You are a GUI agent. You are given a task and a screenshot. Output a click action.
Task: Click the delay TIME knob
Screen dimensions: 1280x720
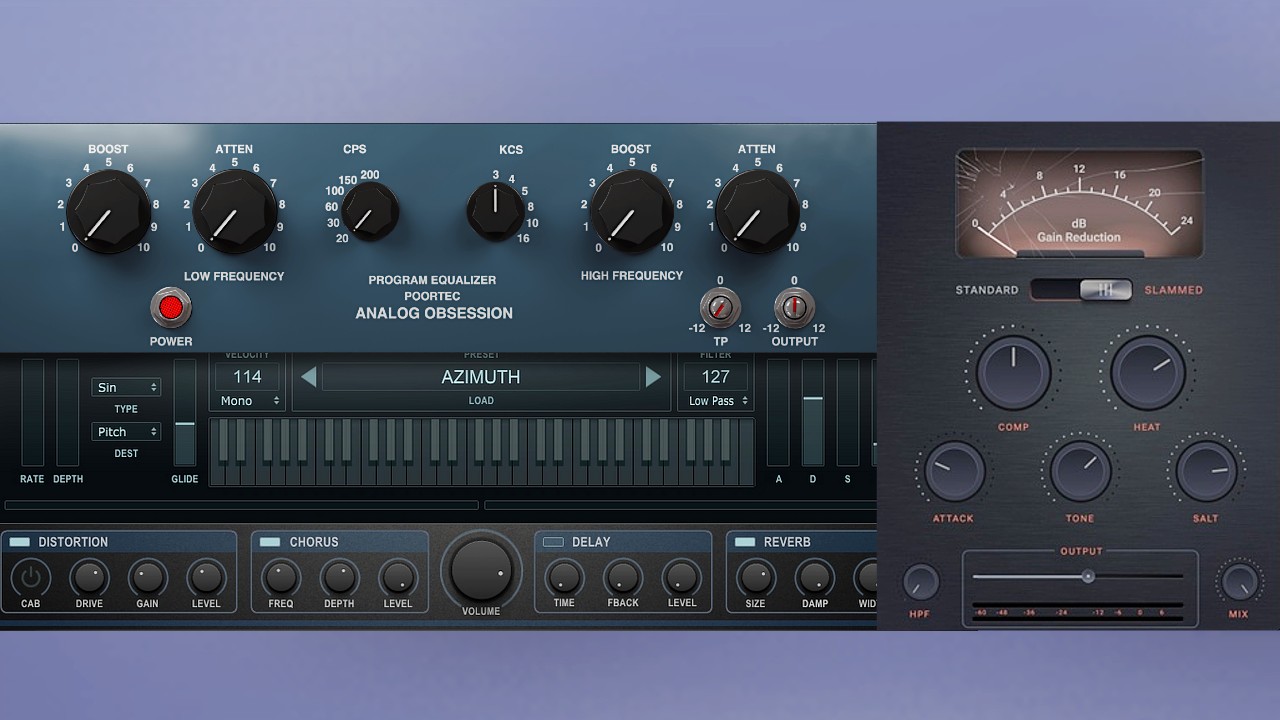click(x=564, y=577)
